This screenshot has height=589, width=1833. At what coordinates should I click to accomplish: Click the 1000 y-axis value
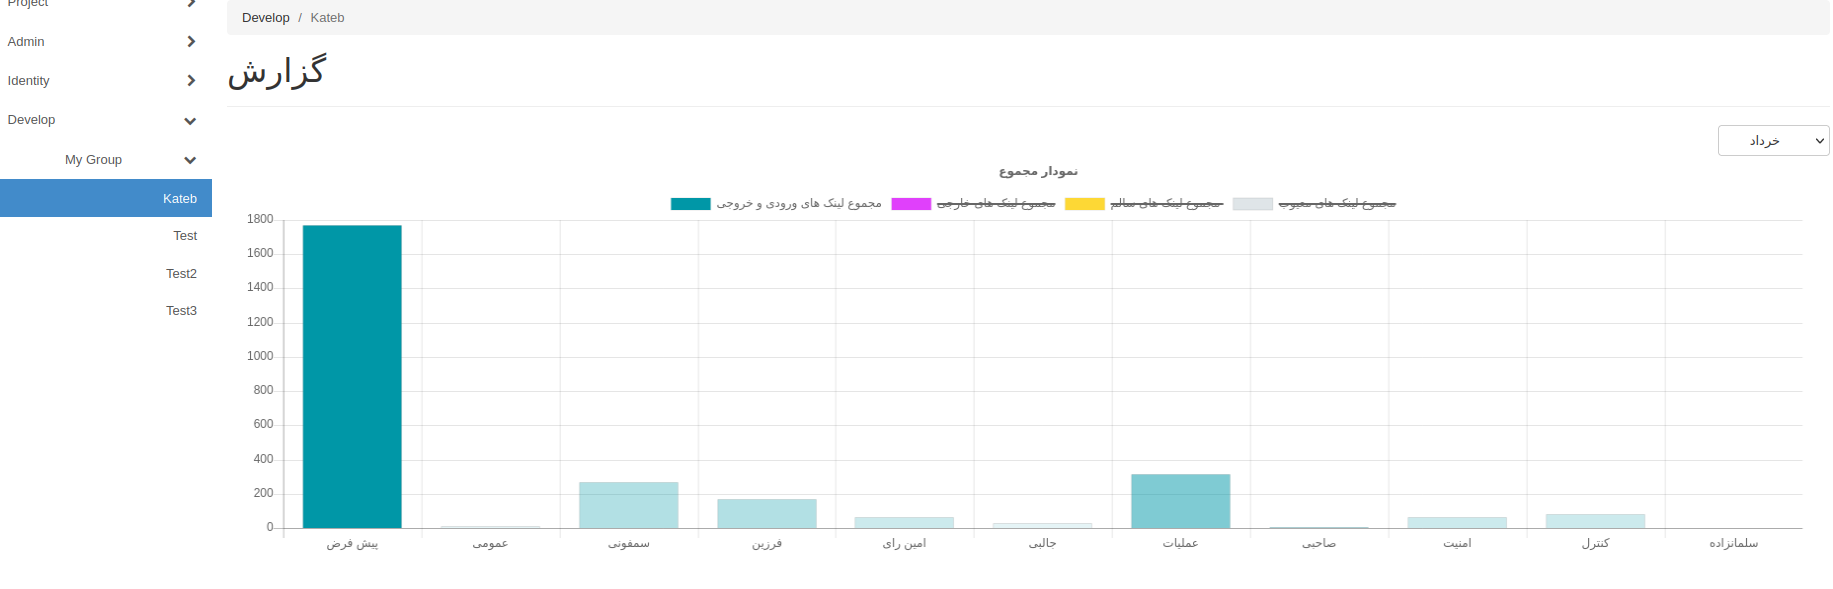pos(260,356)
